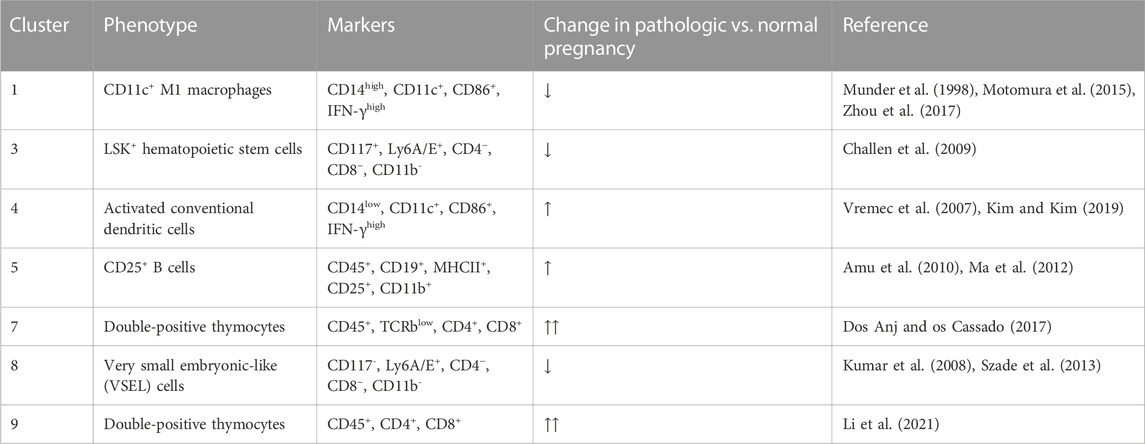Click the double up arrows in cluster 7 row
The image size is (1145, 444).
pyautogui.click(x=552, y=326)
